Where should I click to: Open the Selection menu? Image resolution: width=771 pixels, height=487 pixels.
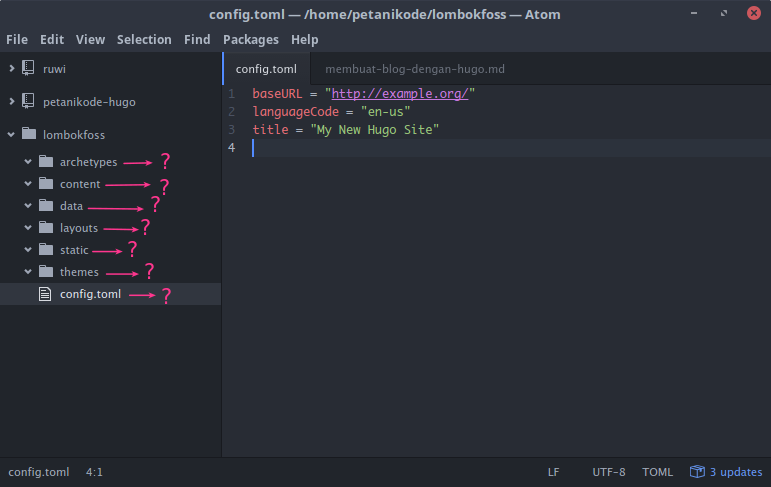tap(144, 39)
